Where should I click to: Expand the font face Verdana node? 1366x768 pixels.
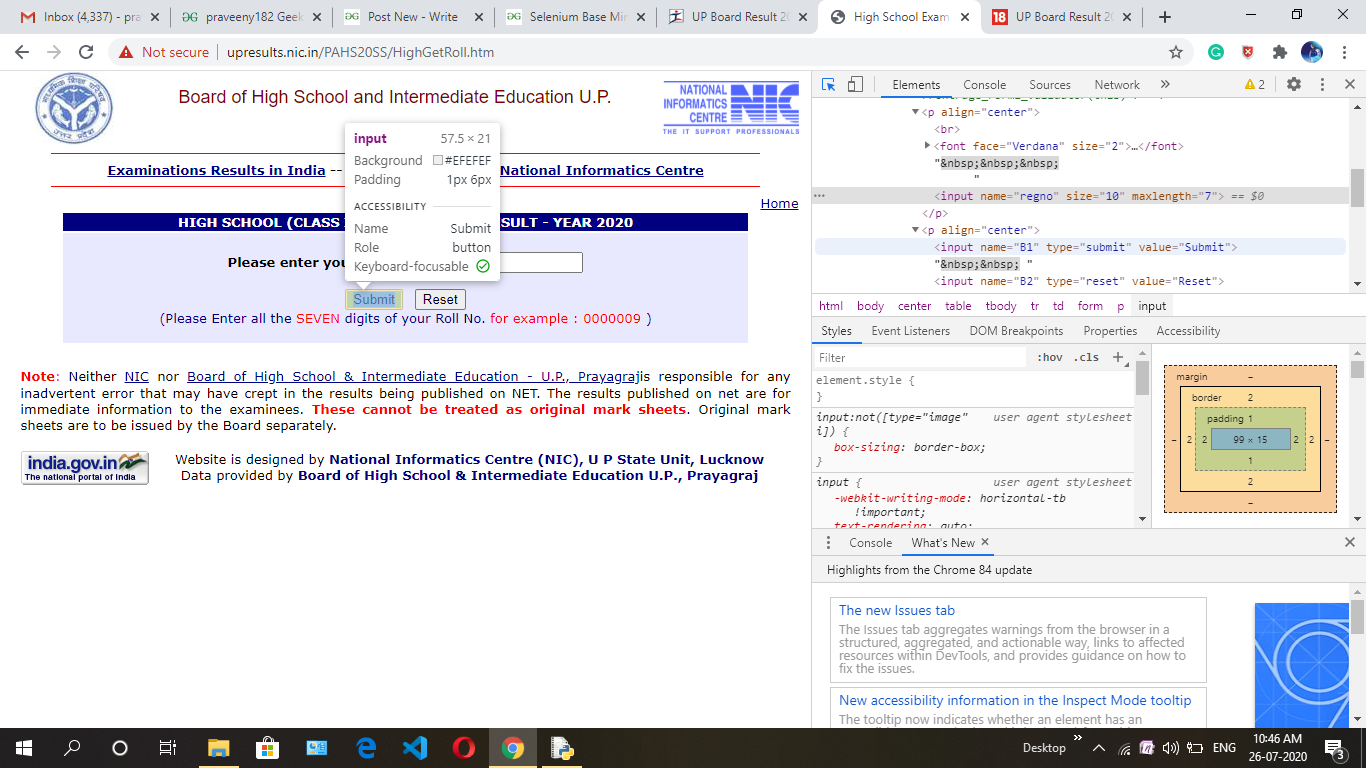928,146
